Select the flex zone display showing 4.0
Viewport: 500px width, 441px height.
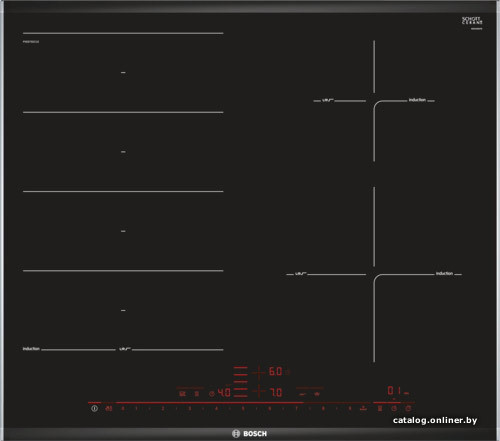point(224,392)
